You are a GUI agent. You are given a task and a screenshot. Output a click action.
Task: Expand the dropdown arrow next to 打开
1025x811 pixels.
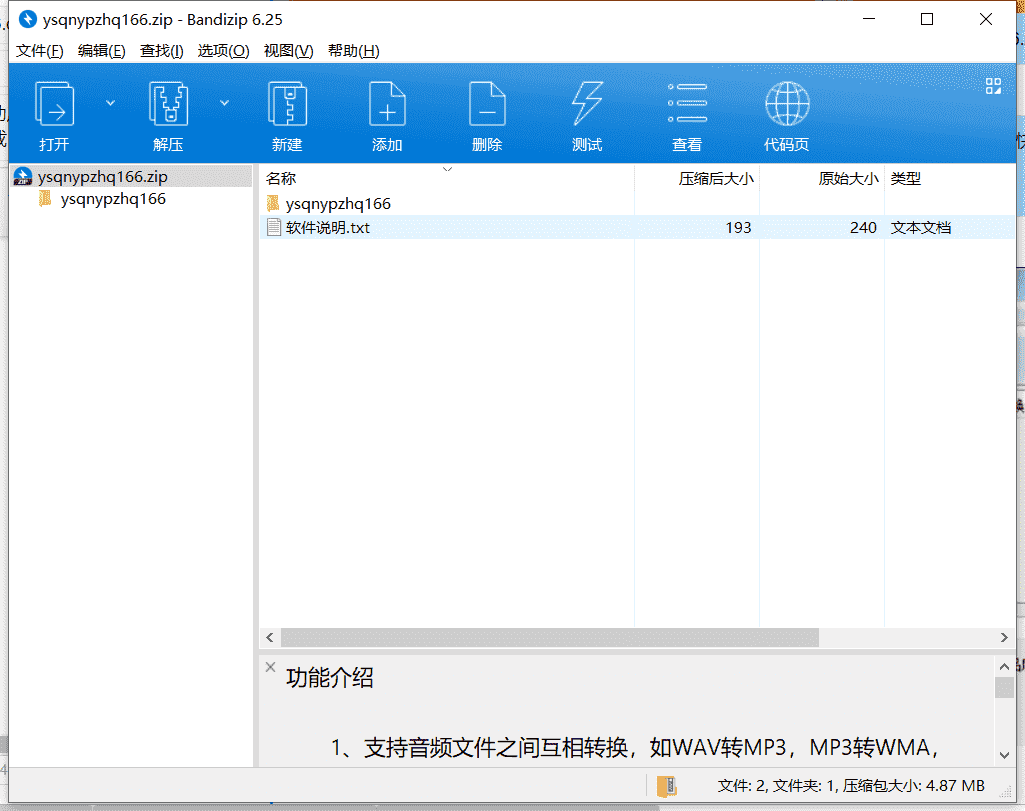110,103
